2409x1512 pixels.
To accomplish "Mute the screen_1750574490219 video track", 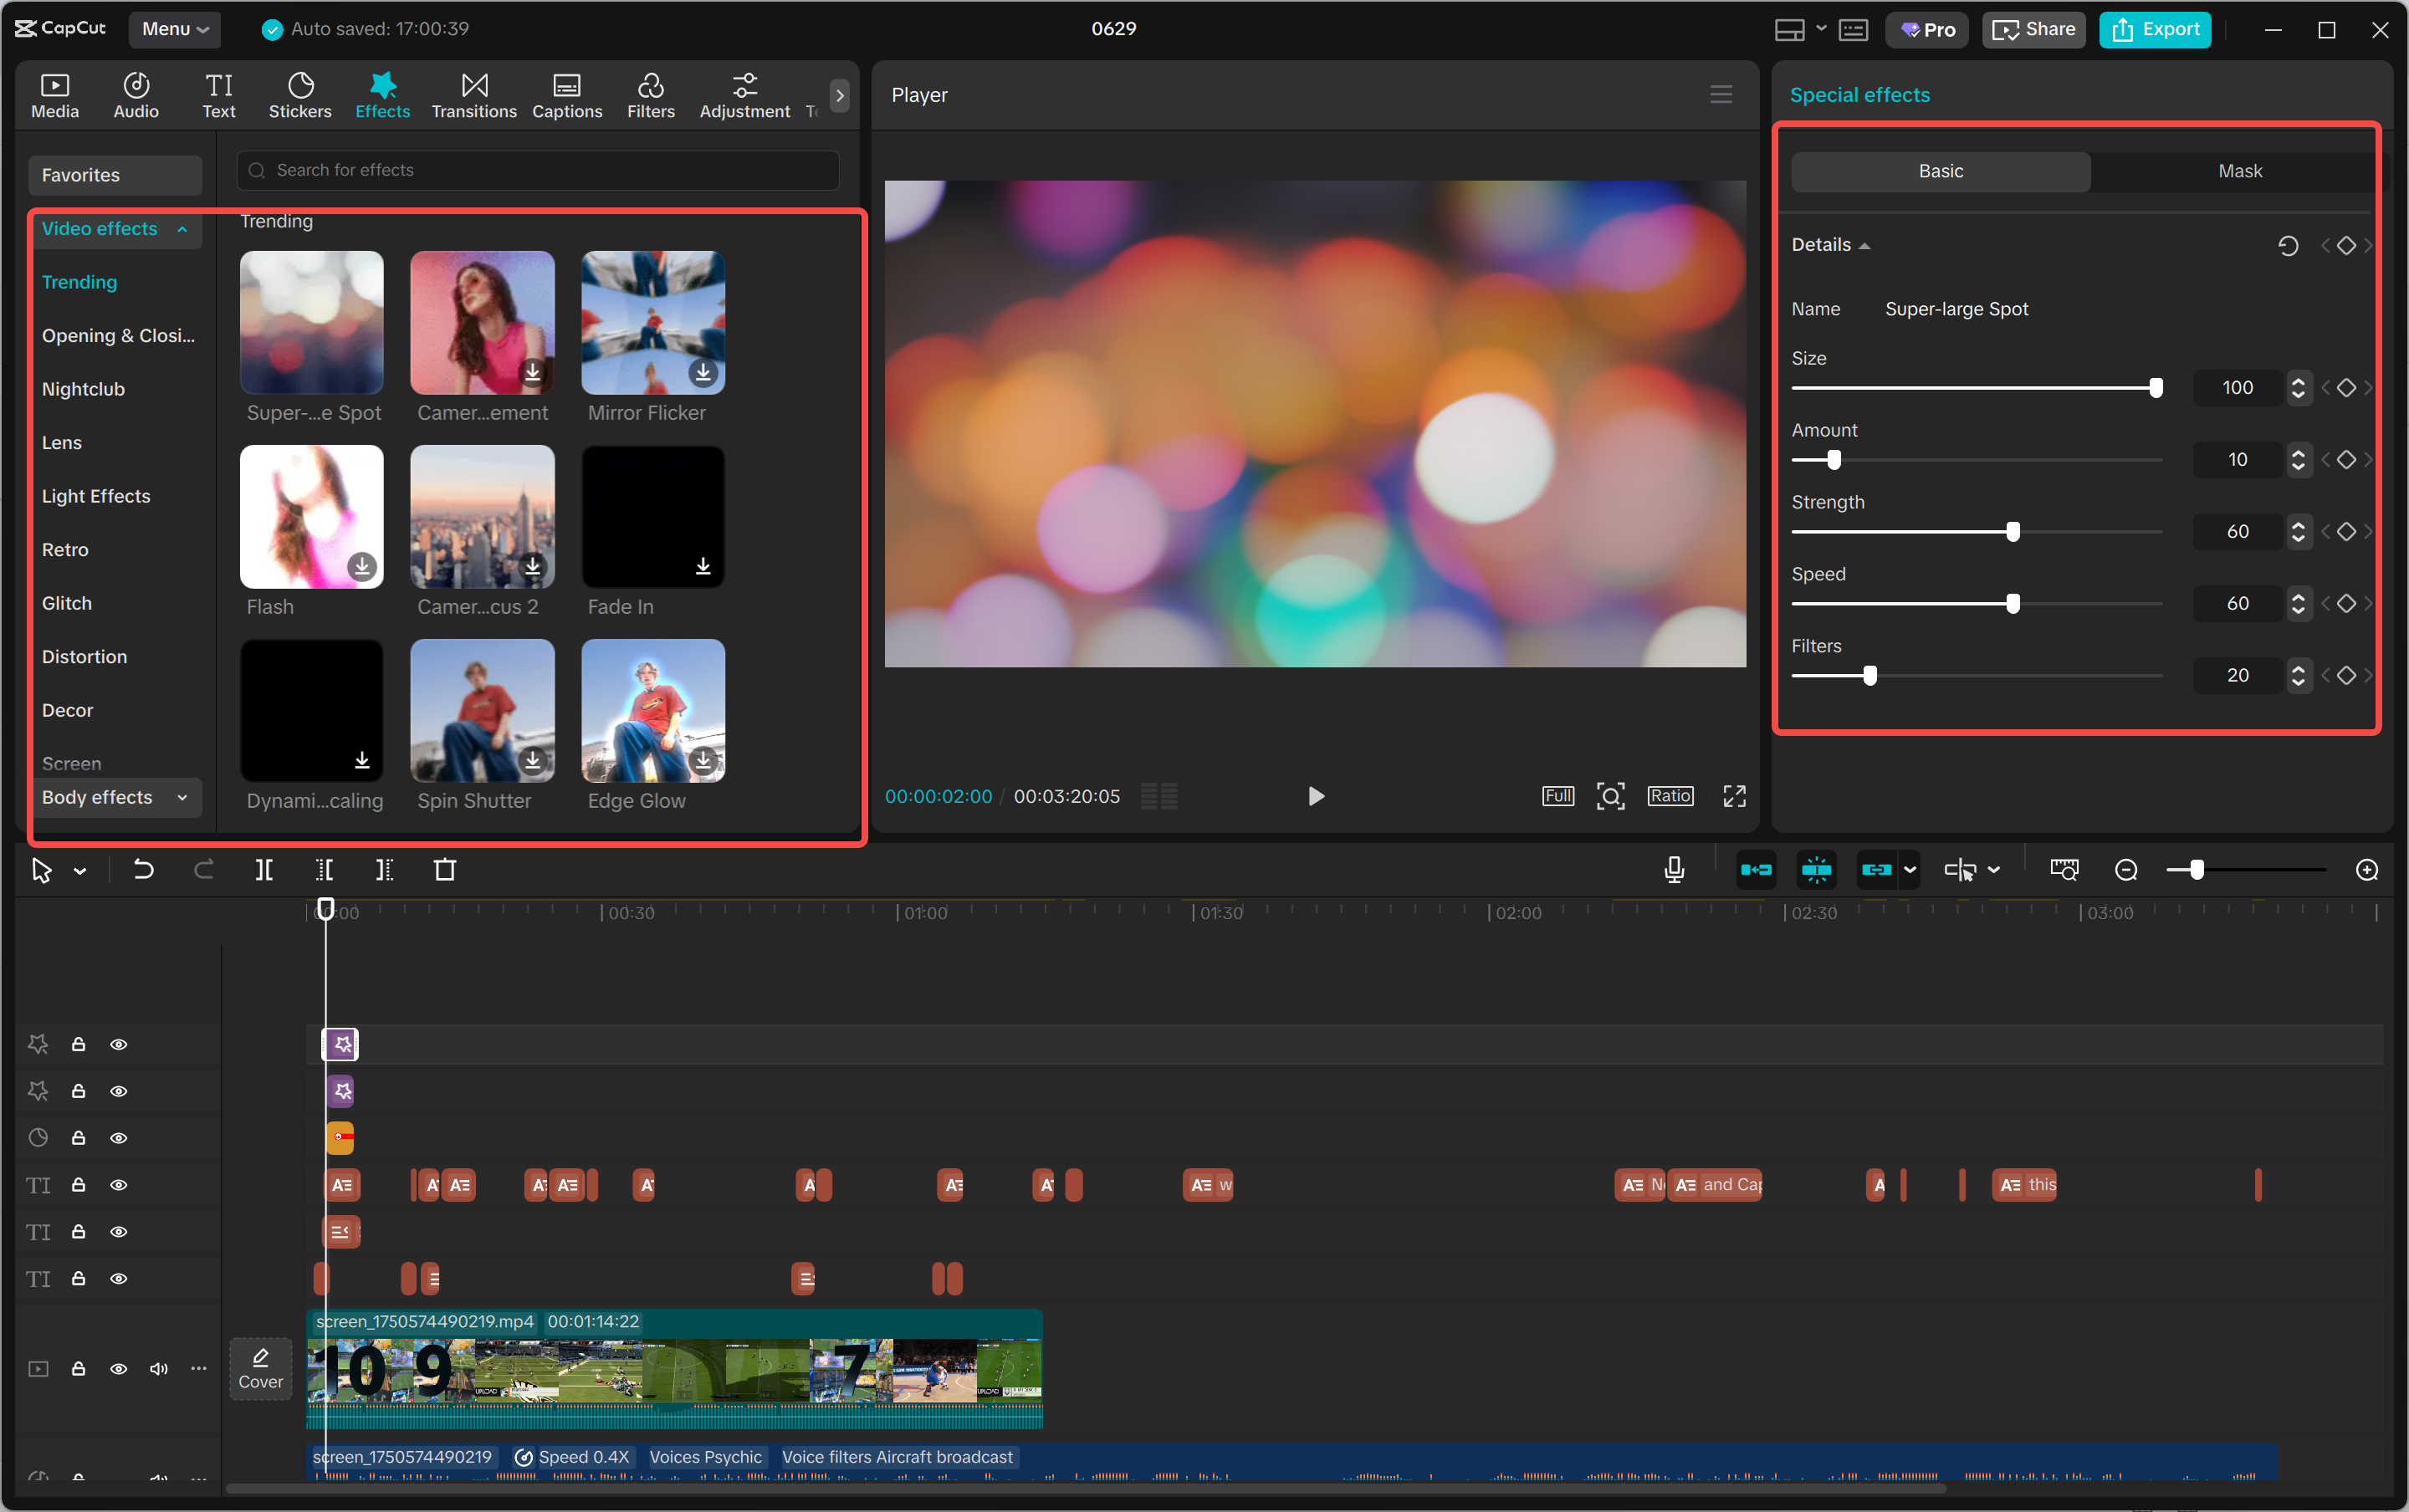I will click(158, 1368).
